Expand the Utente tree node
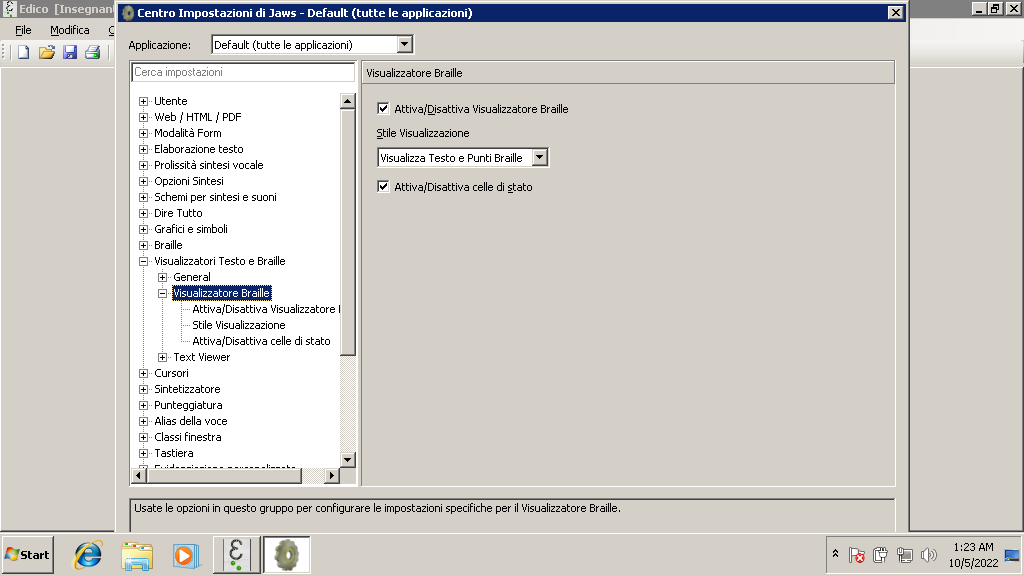Screen dimensions: 1024x576 [x=144, y=101]
